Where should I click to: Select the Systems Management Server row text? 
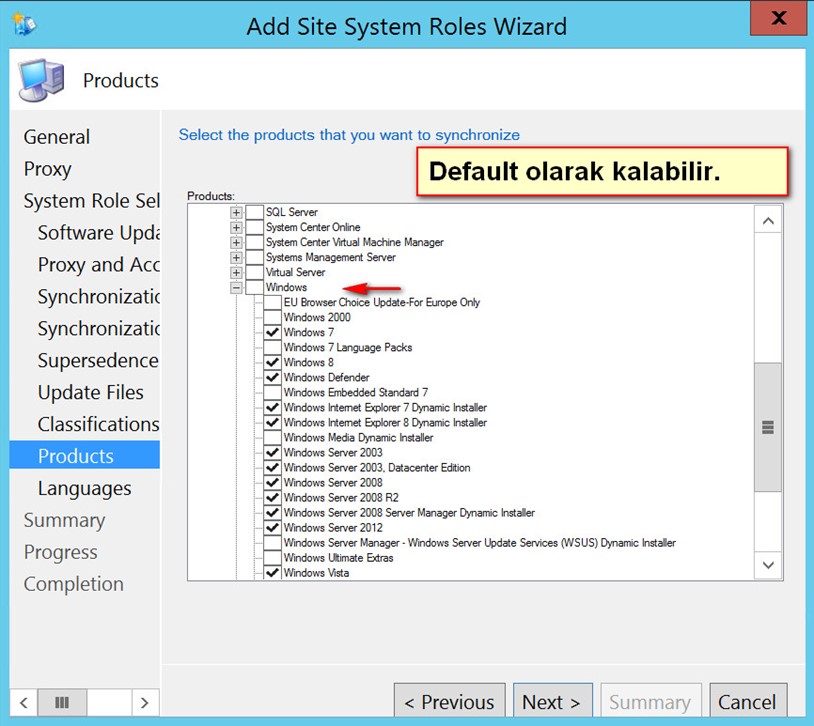pyautogui.click(x=331, y=258)
